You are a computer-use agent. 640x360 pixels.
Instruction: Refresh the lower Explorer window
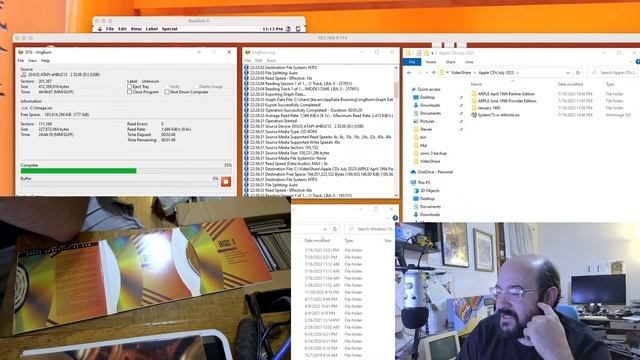click(x=335, y=229)
